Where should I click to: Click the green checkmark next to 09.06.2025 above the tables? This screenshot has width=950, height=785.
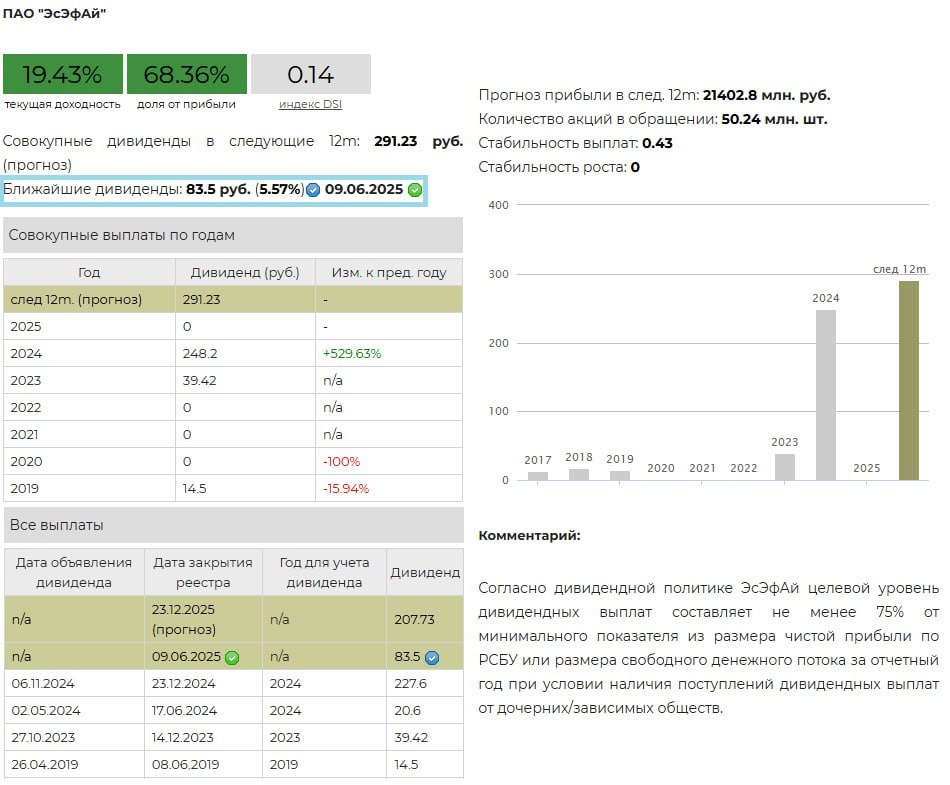point(415,190)
